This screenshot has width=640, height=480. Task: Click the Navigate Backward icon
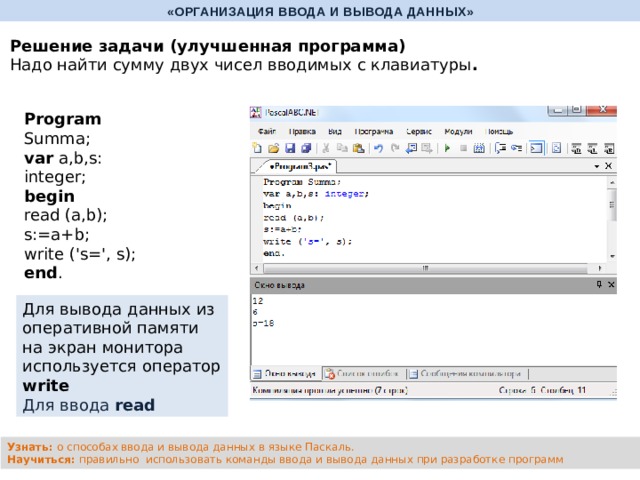[x=411, y=148]
